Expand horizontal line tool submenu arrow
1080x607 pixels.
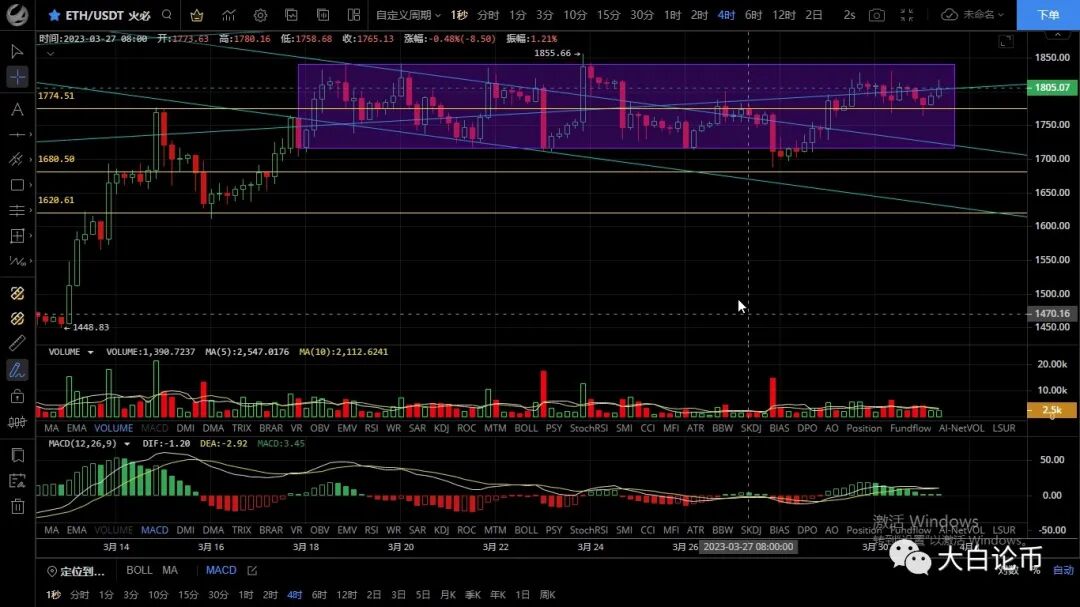30,134
